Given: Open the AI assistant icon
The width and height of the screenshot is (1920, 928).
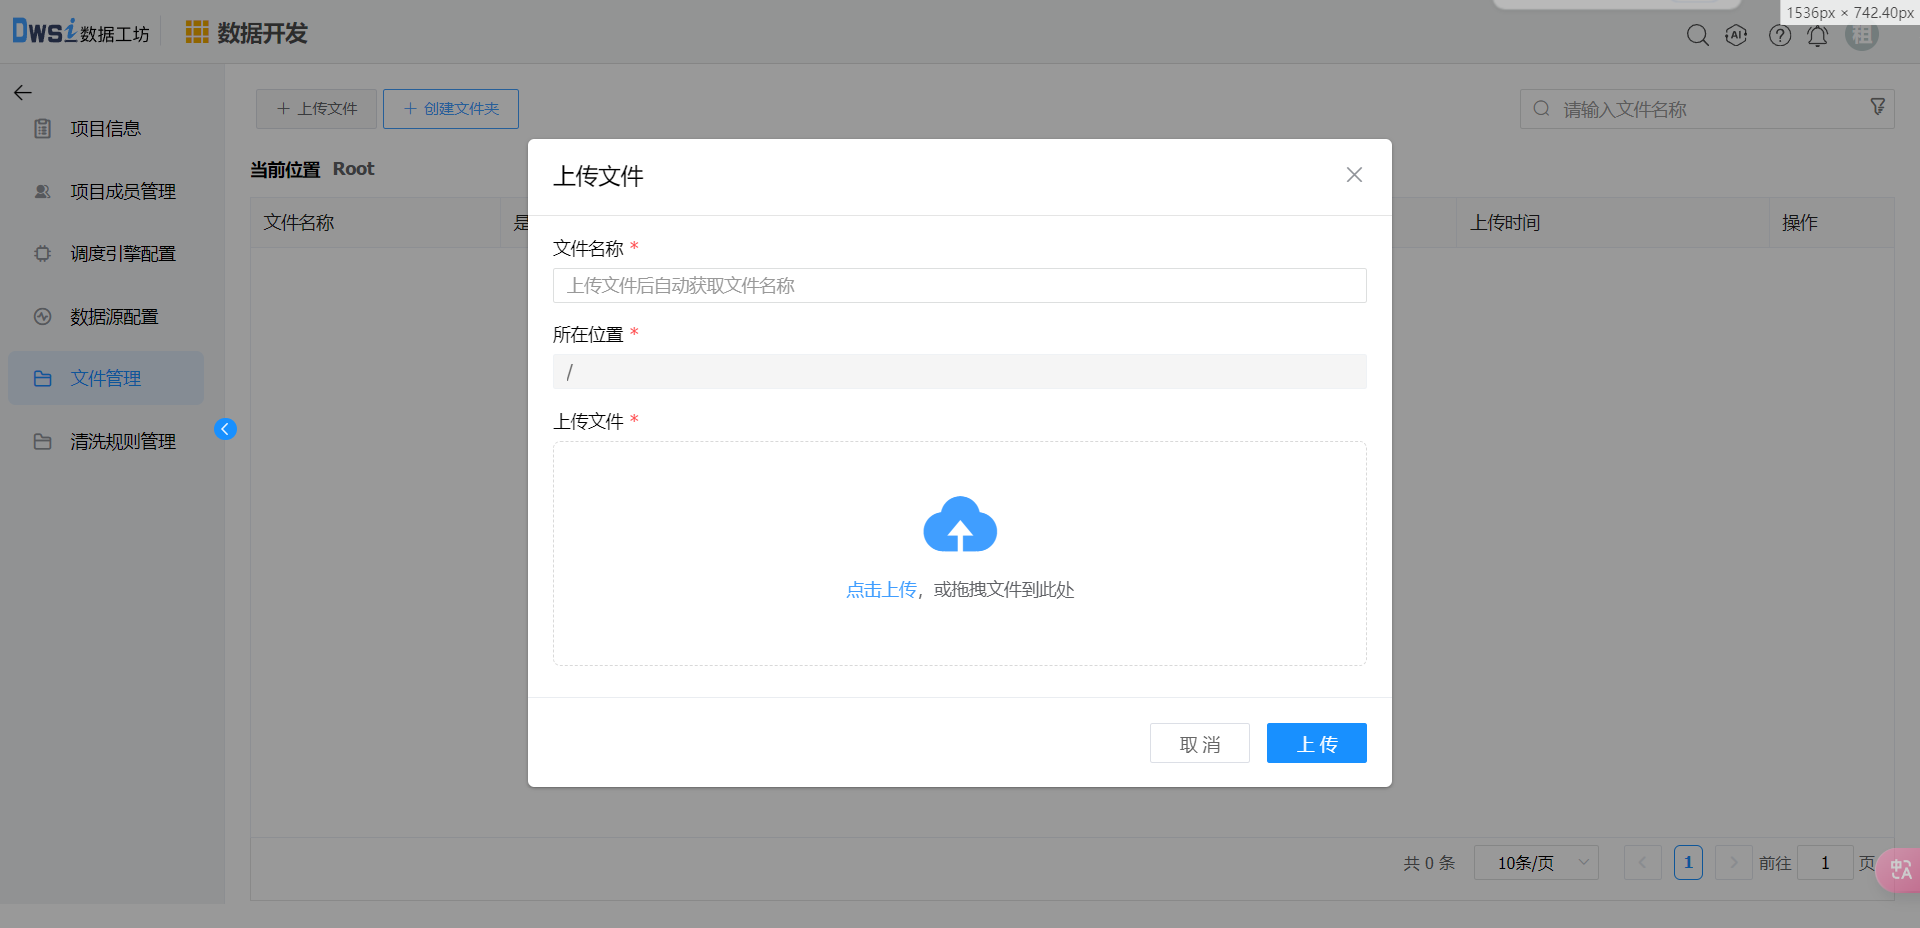Looking at the screenshot, I should point(1737,36).
